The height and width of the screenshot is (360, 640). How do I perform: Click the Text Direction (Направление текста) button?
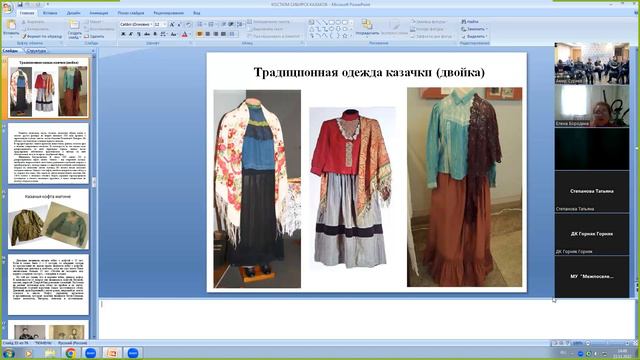(269, 22)
